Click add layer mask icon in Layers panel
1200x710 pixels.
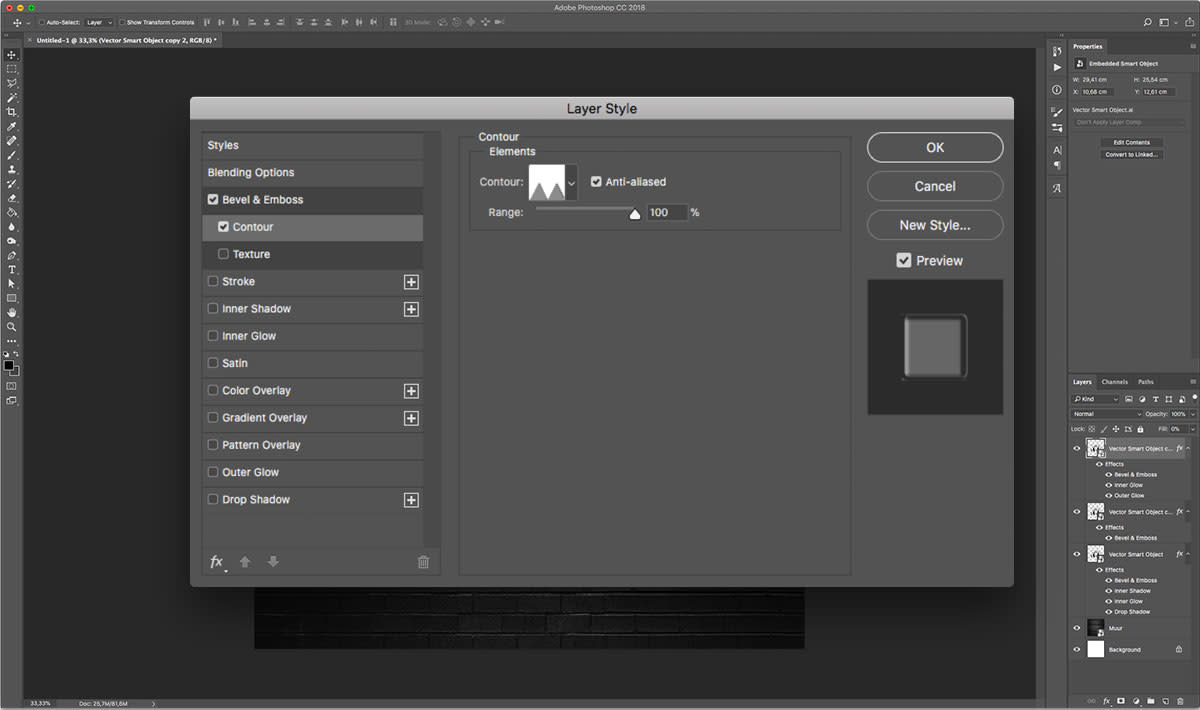tap(1121, 701)
